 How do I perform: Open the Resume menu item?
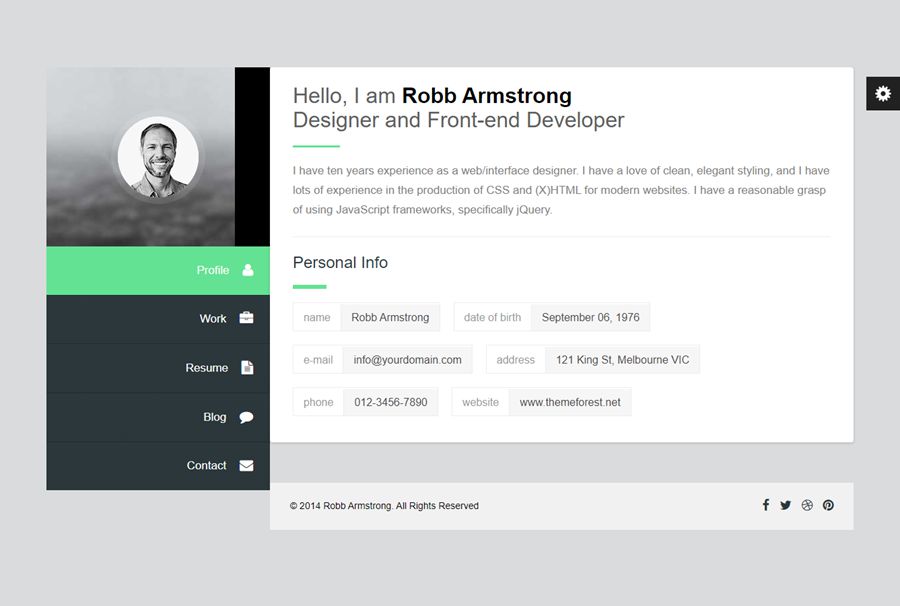pyautogui.click(x=206, y=367)
